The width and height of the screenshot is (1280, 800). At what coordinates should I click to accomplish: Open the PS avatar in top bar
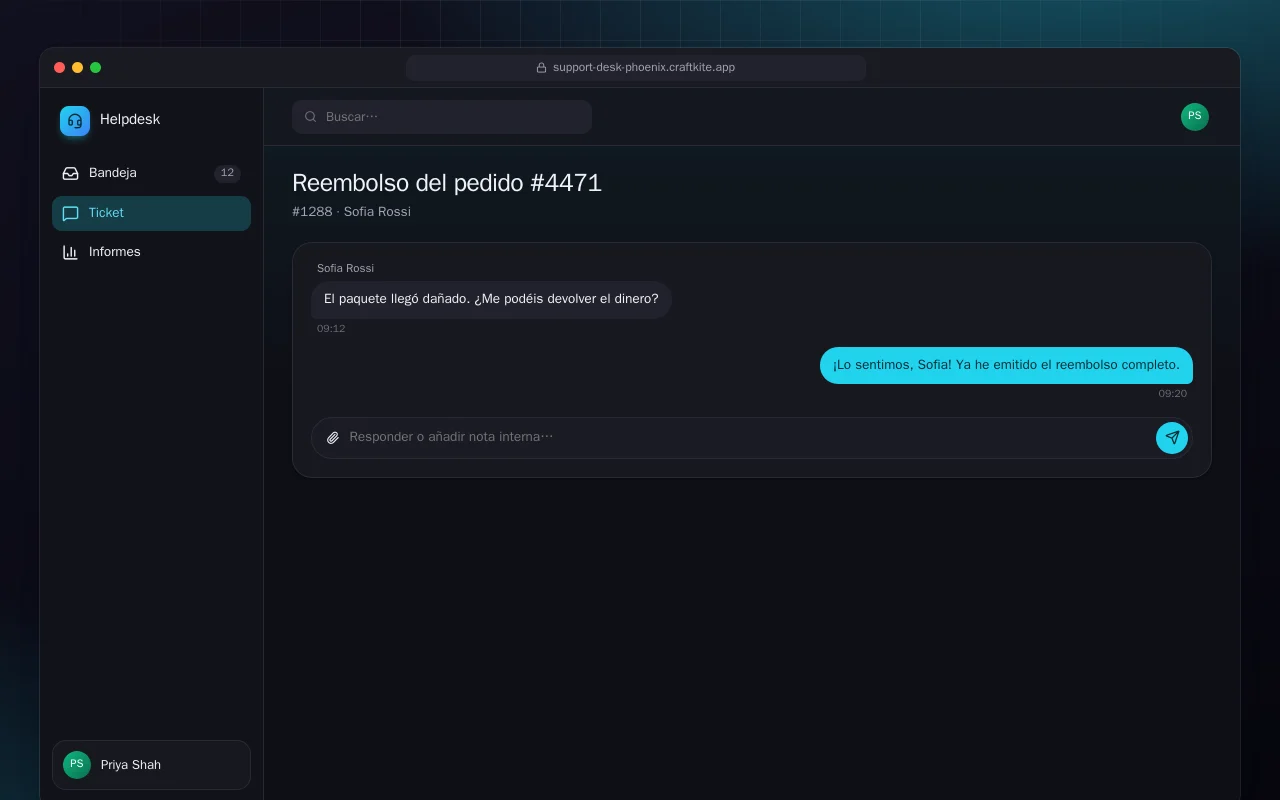1194,117
